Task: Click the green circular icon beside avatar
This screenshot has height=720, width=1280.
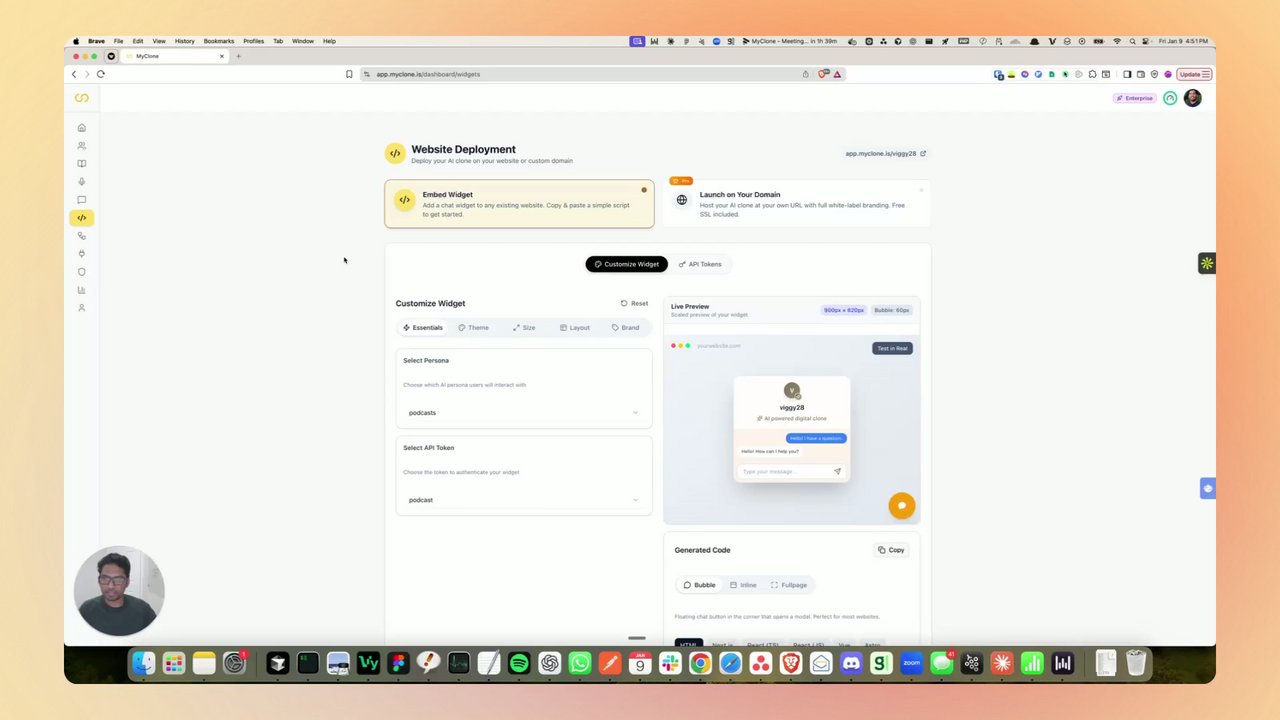Action: point(1170,98)
